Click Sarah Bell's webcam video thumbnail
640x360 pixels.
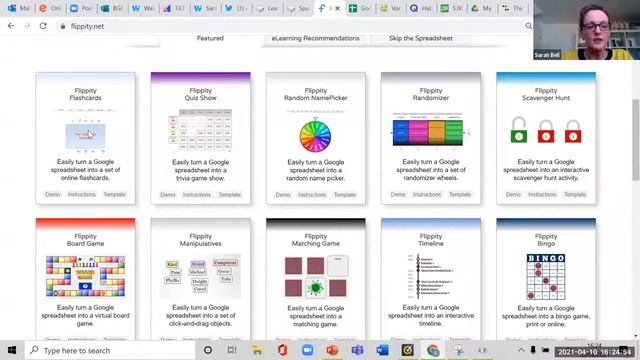tap(587, 30)
